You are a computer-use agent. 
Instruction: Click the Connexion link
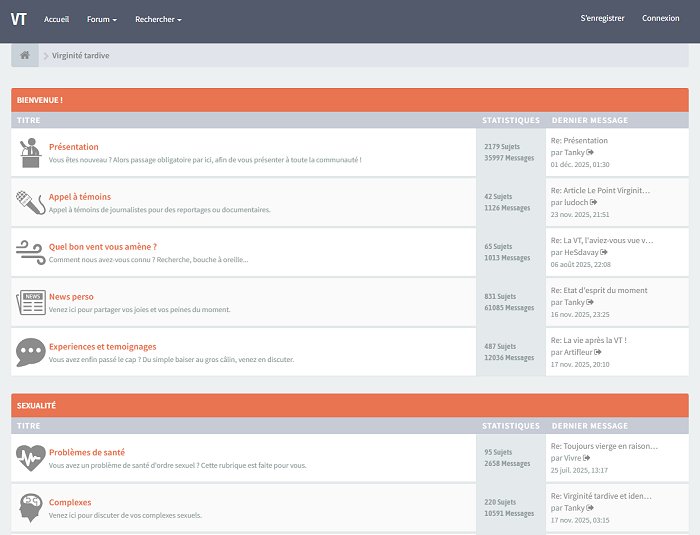[x=660, y=18]
